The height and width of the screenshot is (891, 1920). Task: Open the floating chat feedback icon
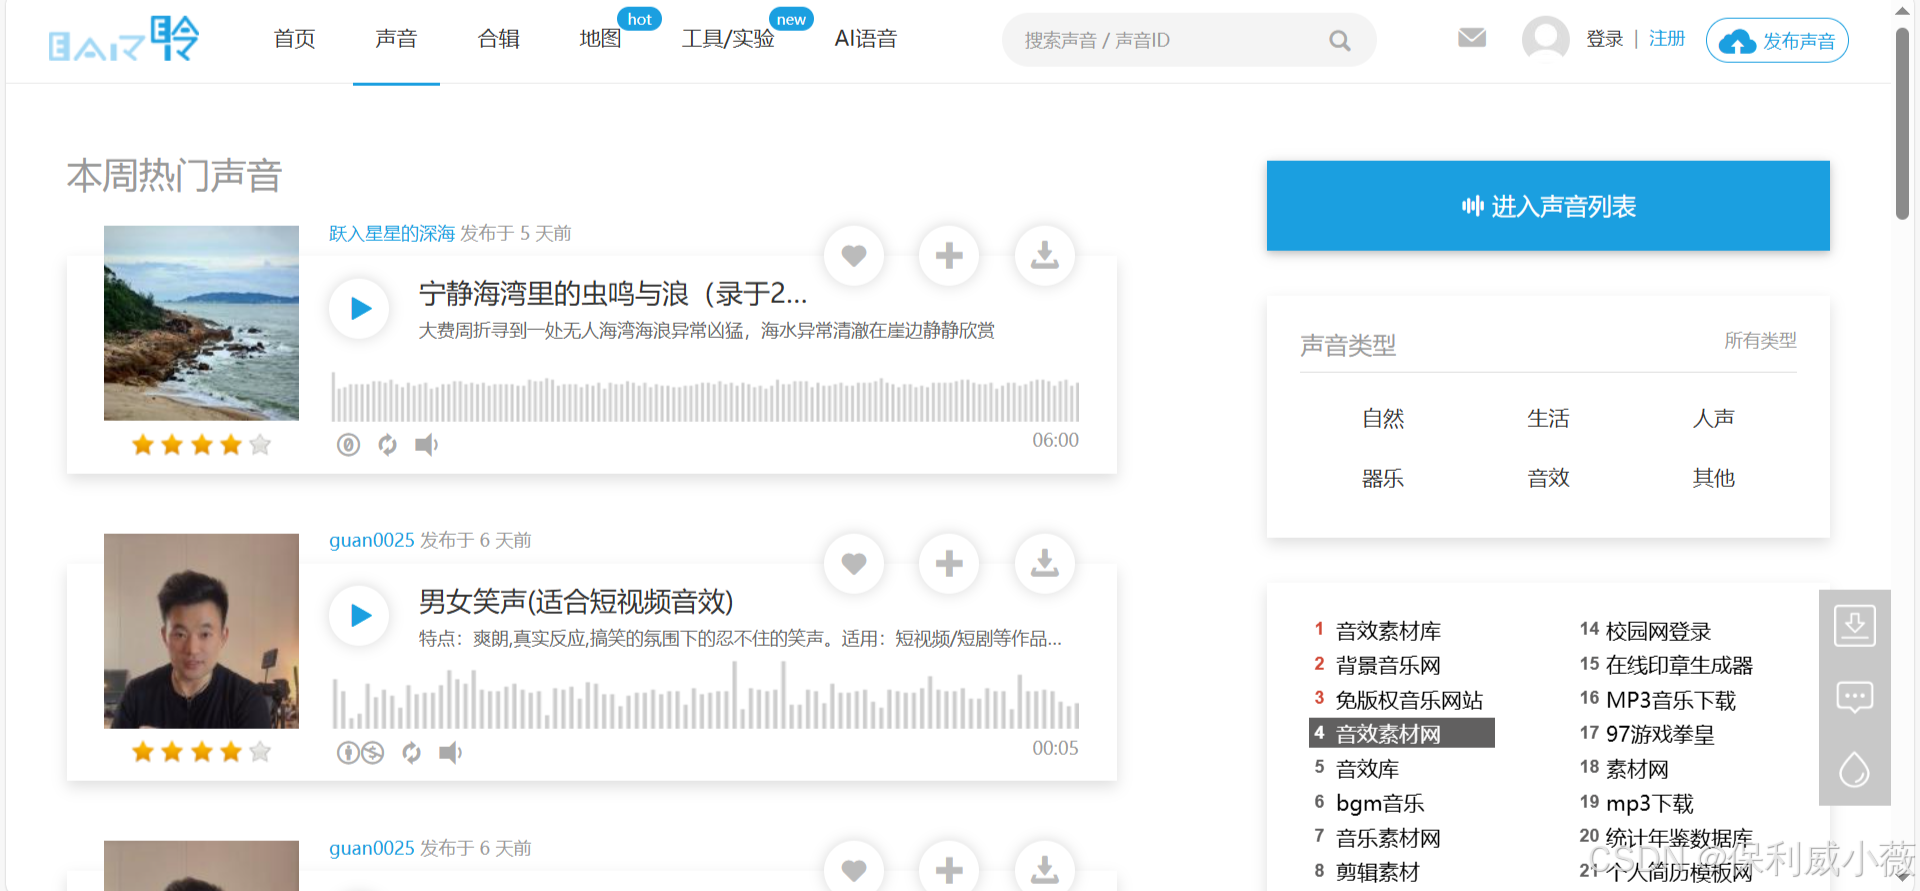click(x=1855, y=697)
